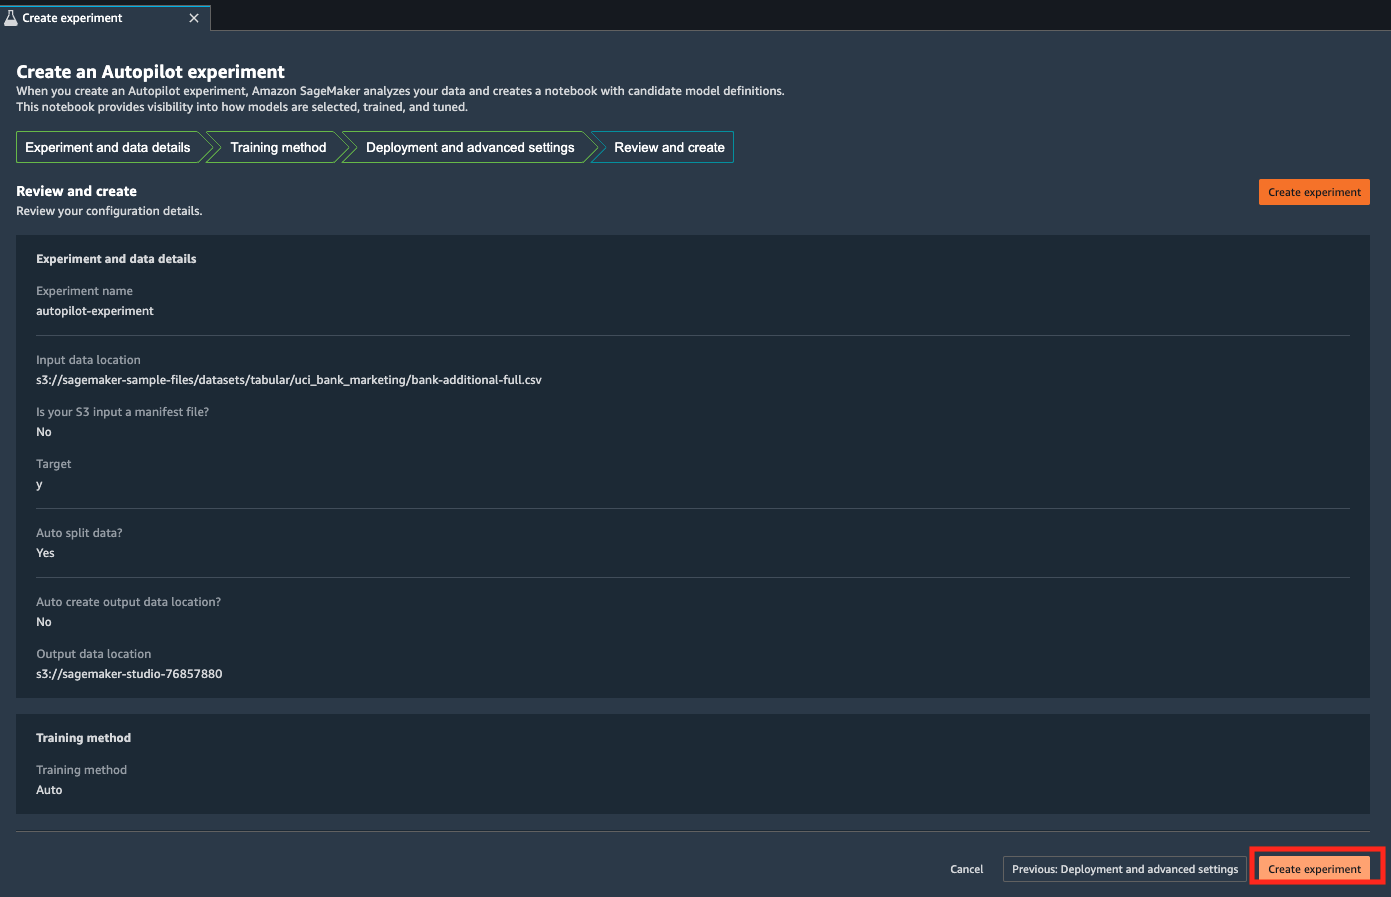Close the Create experiment tab
Viewport: 1391px width, 897px height.
pos(194,18)
